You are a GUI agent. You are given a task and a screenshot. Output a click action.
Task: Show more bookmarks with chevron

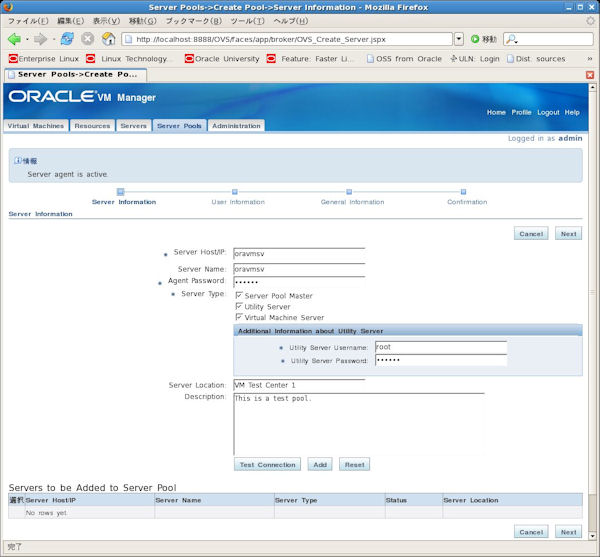coord(590,59)
